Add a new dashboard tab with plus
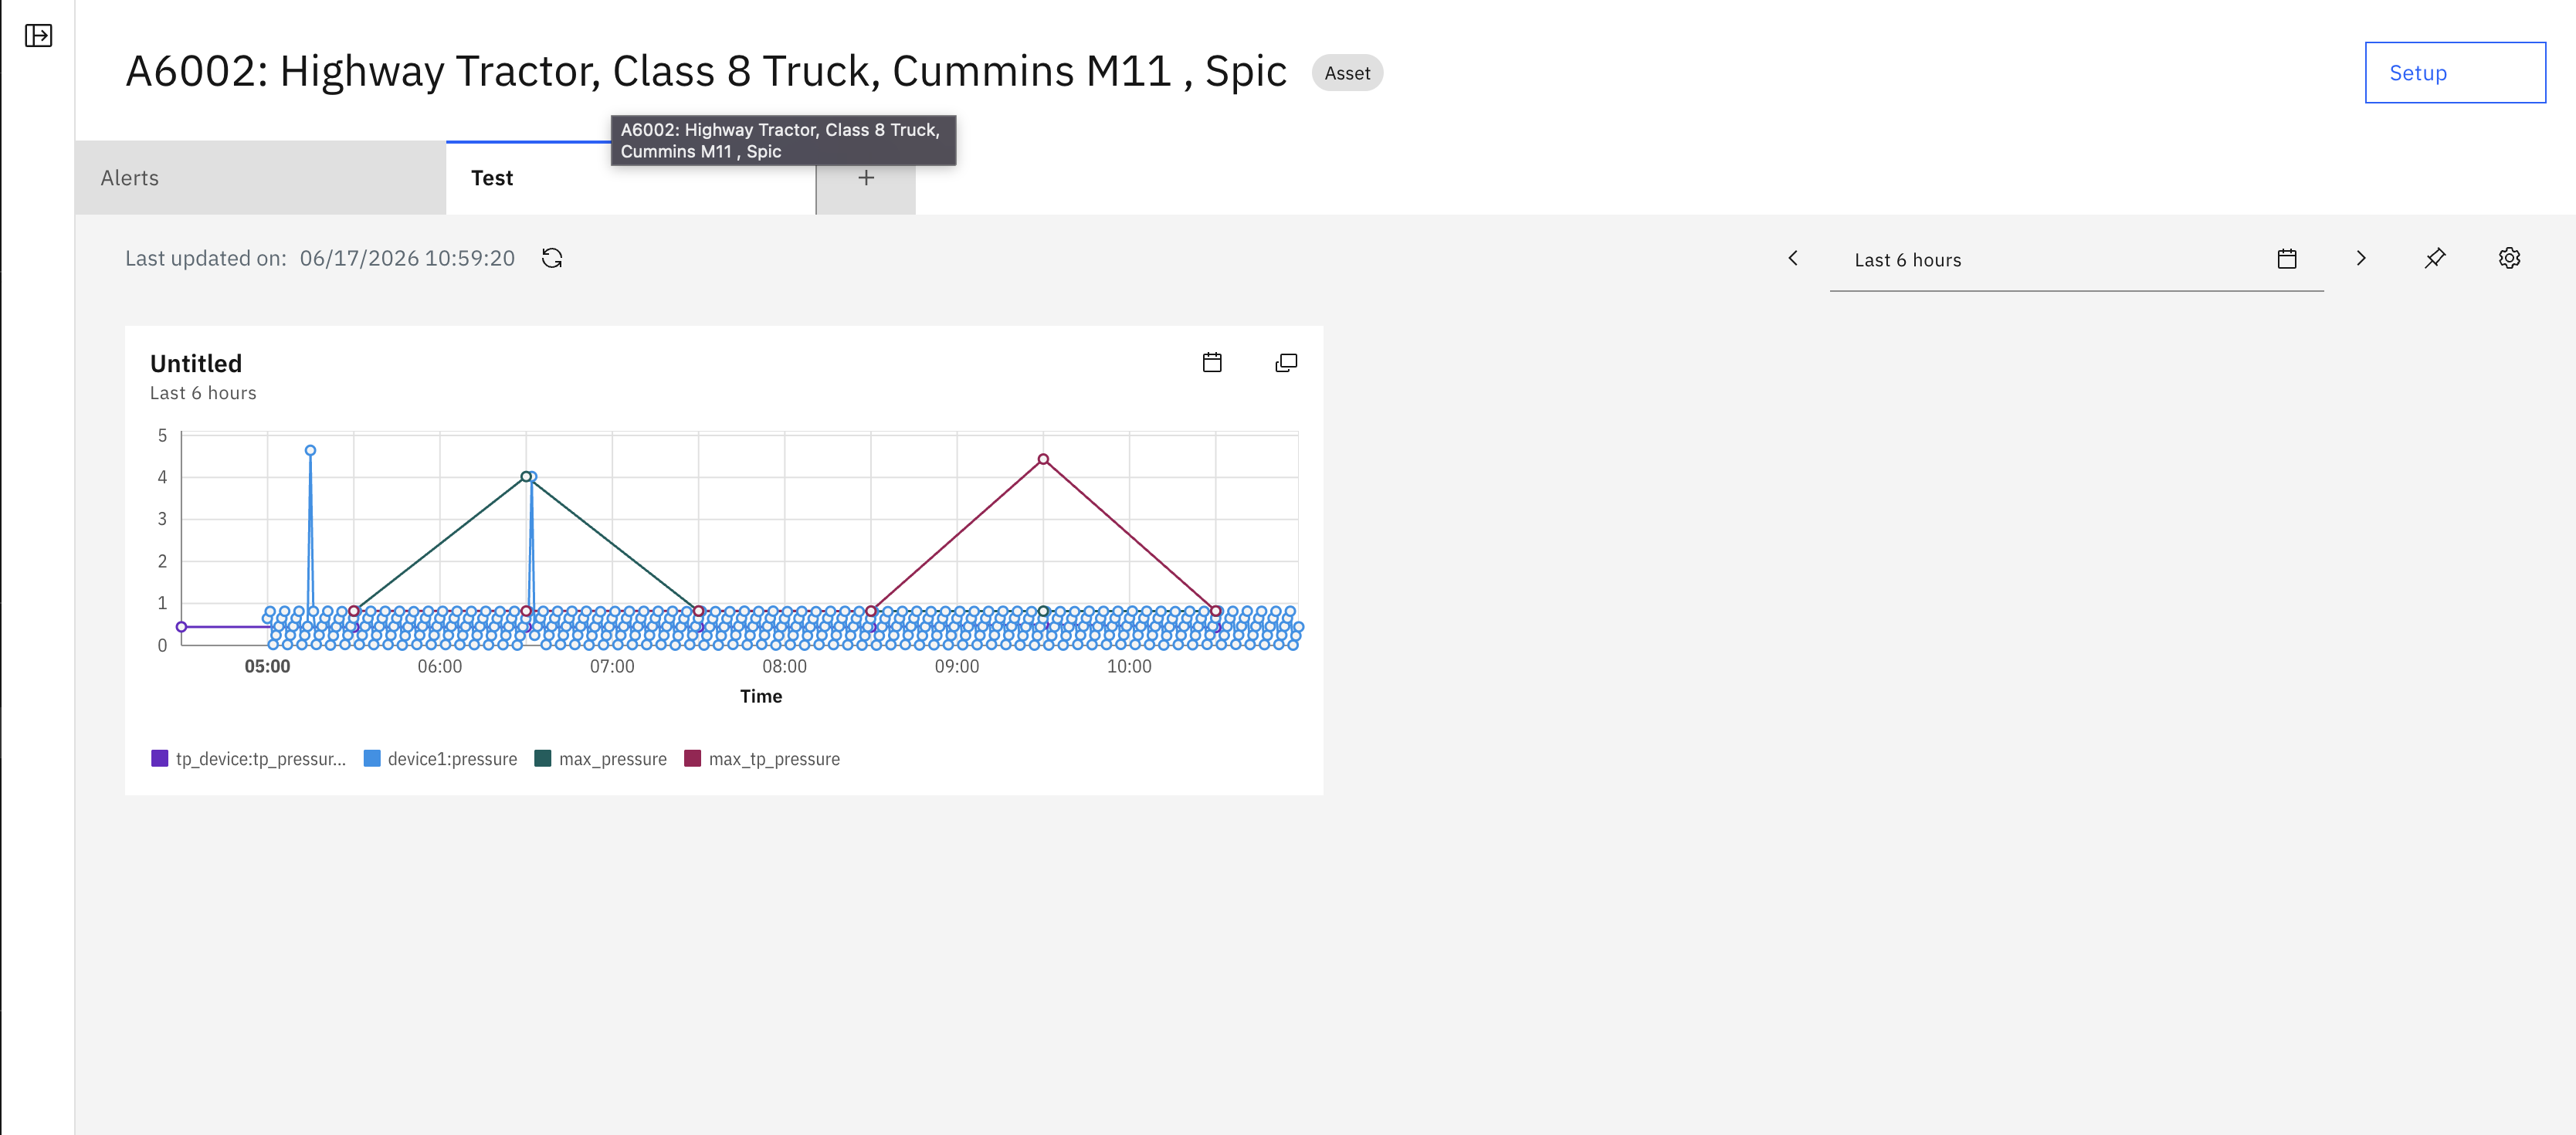The width and height of the screenshot is (2576, 1135). 866,178
